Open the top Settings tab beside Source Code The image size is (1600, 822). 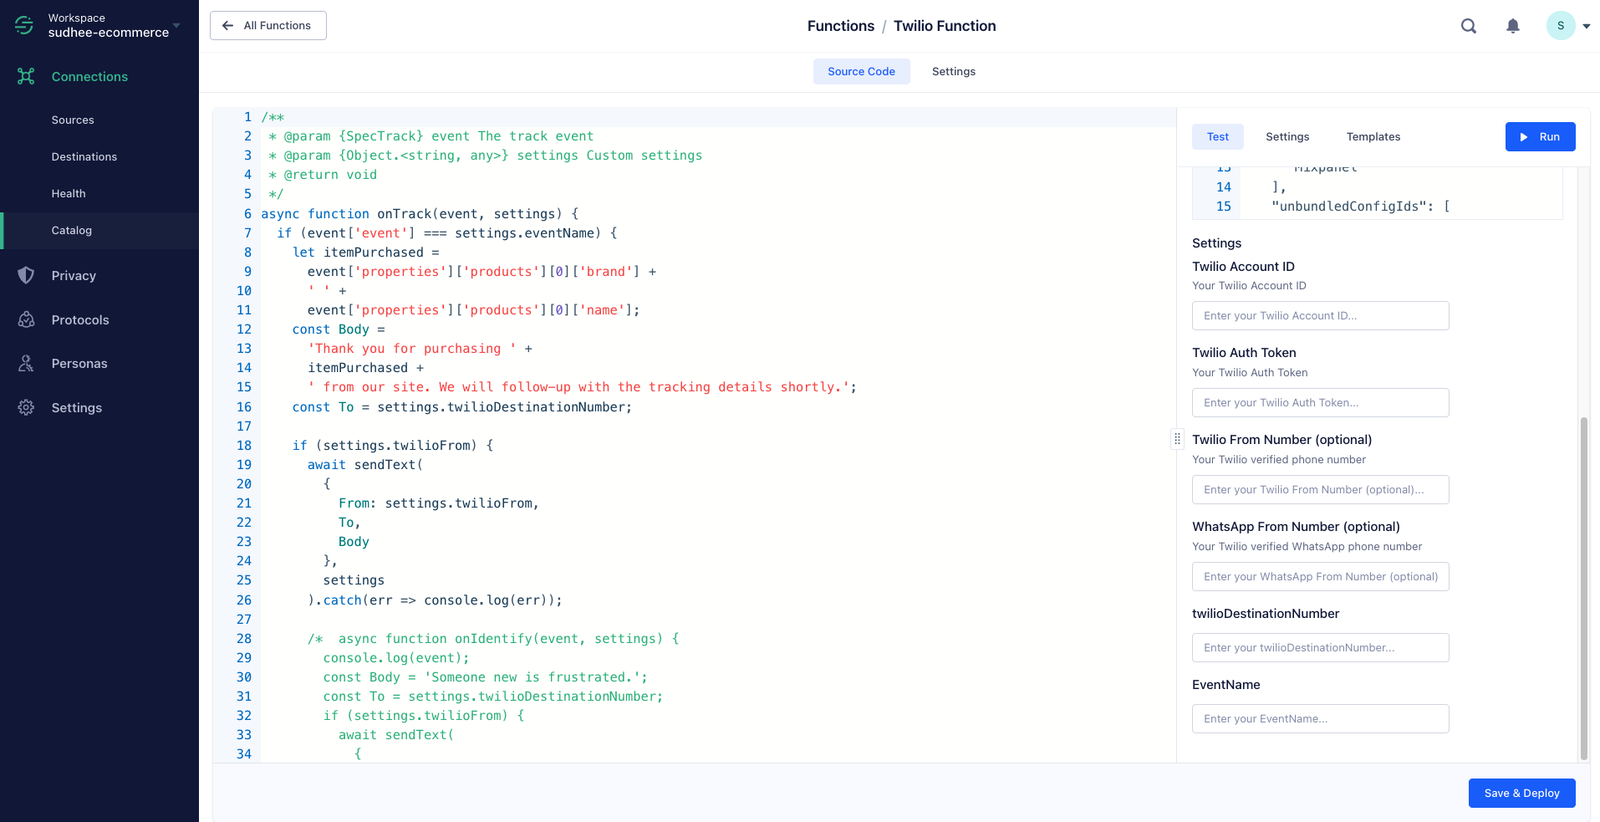(953, 71)
